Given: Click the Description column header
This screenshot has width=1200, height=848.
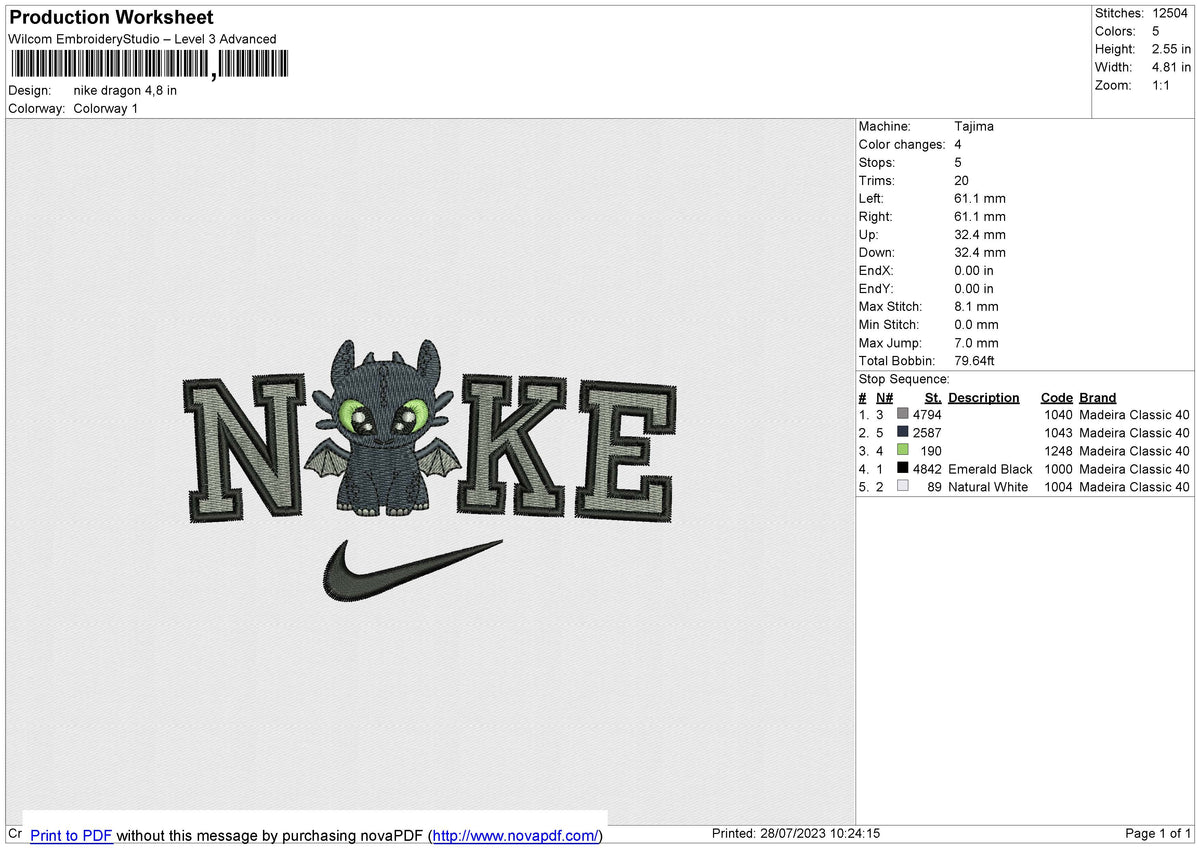Looking at the screenshot, I should (x=983, y=398).
